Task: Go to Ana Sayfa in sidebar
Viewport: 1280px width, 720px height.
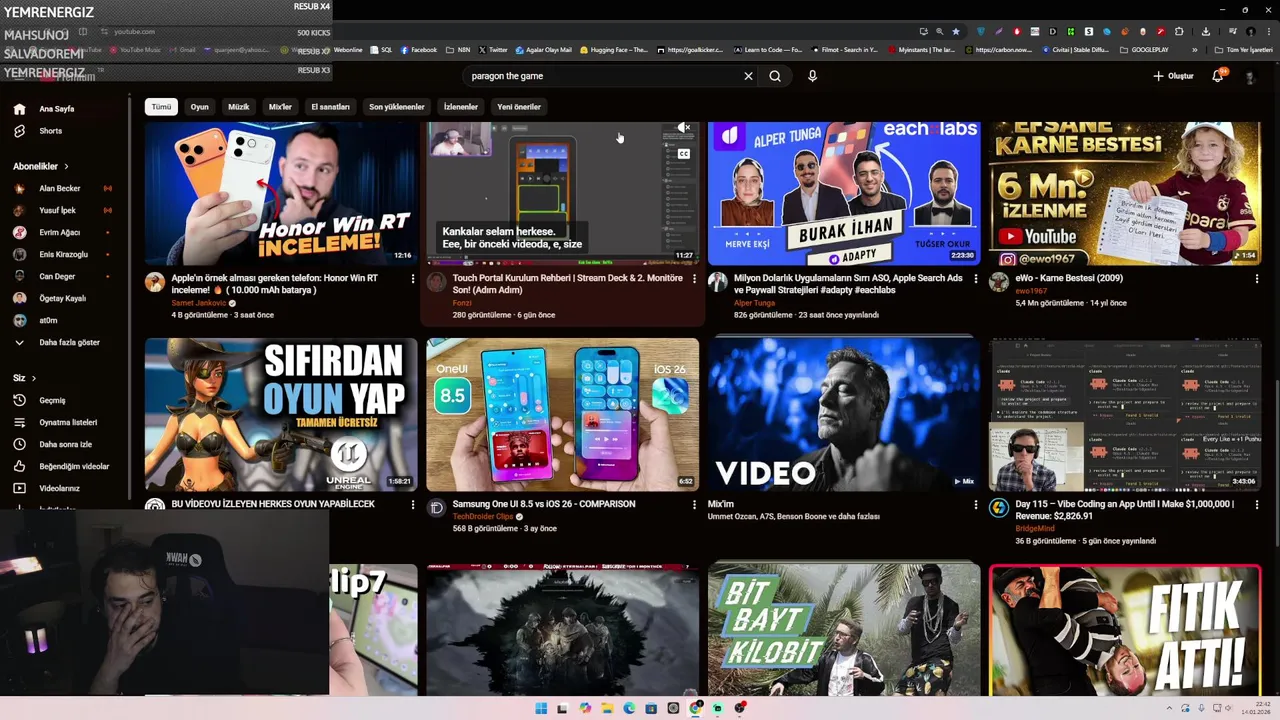Action: tap(66, 109)
